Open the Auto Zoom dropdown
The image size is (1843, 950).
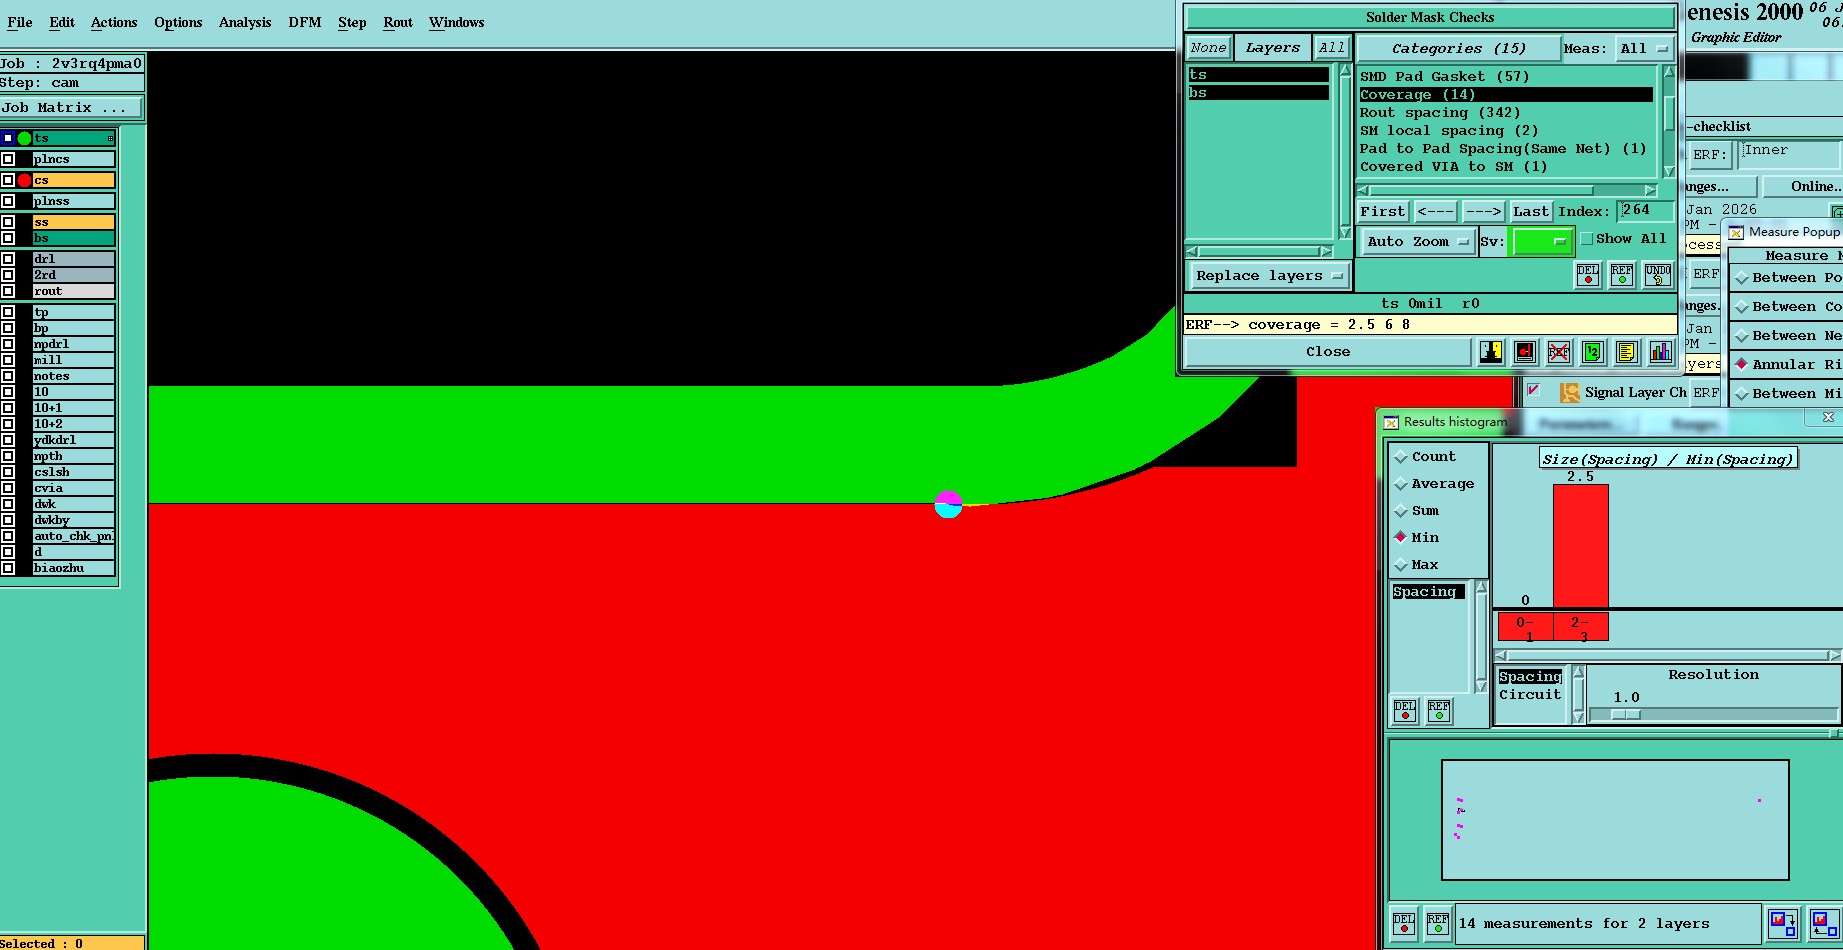(x=1417, y=241)
